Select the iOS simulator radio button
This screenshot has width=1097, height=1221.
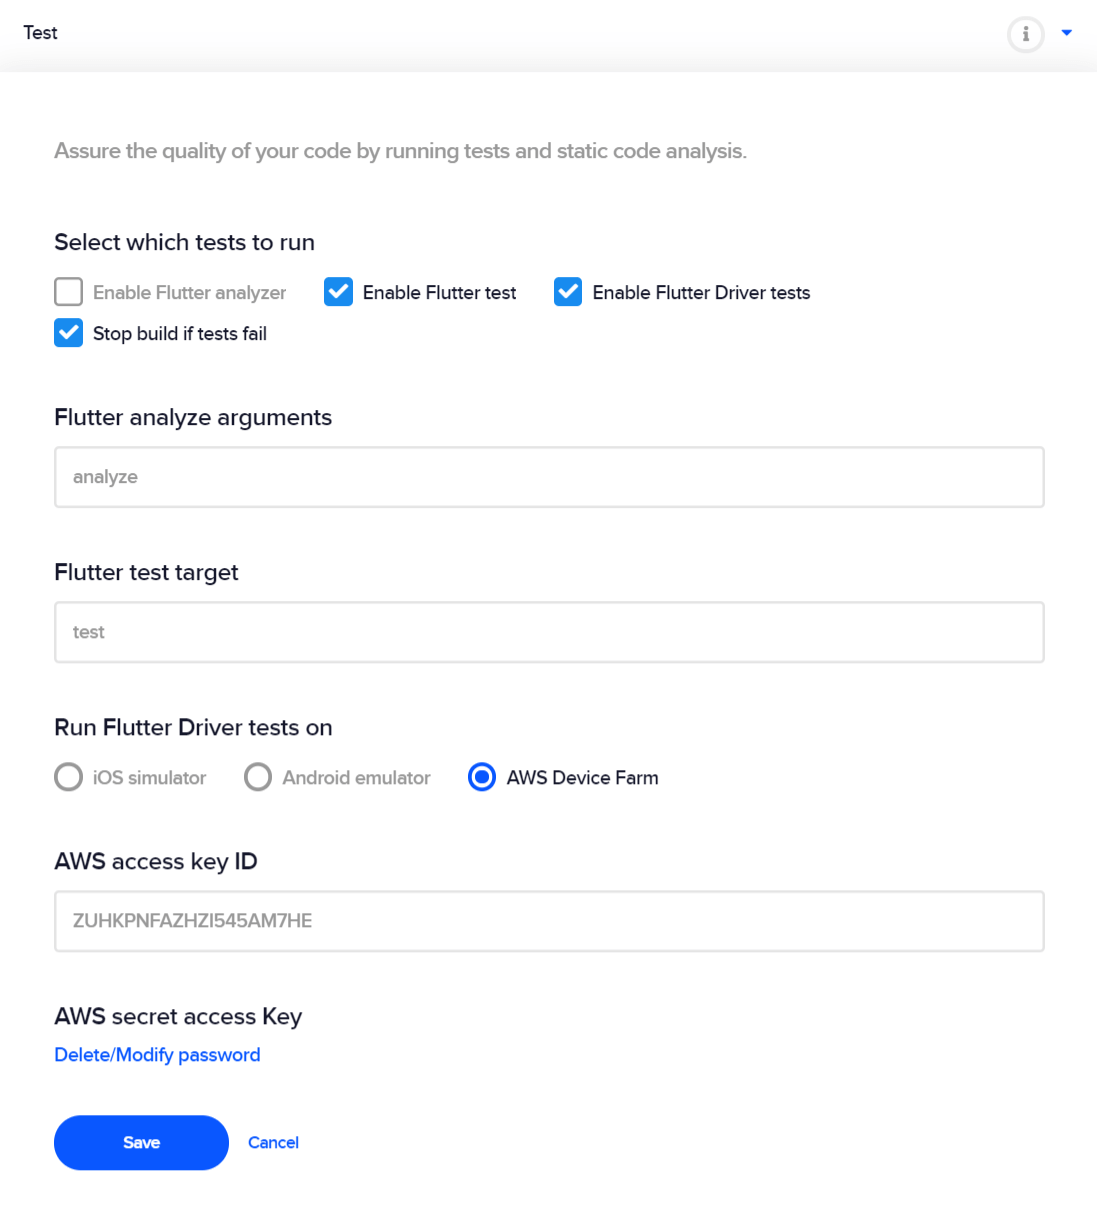pos(68,777)
